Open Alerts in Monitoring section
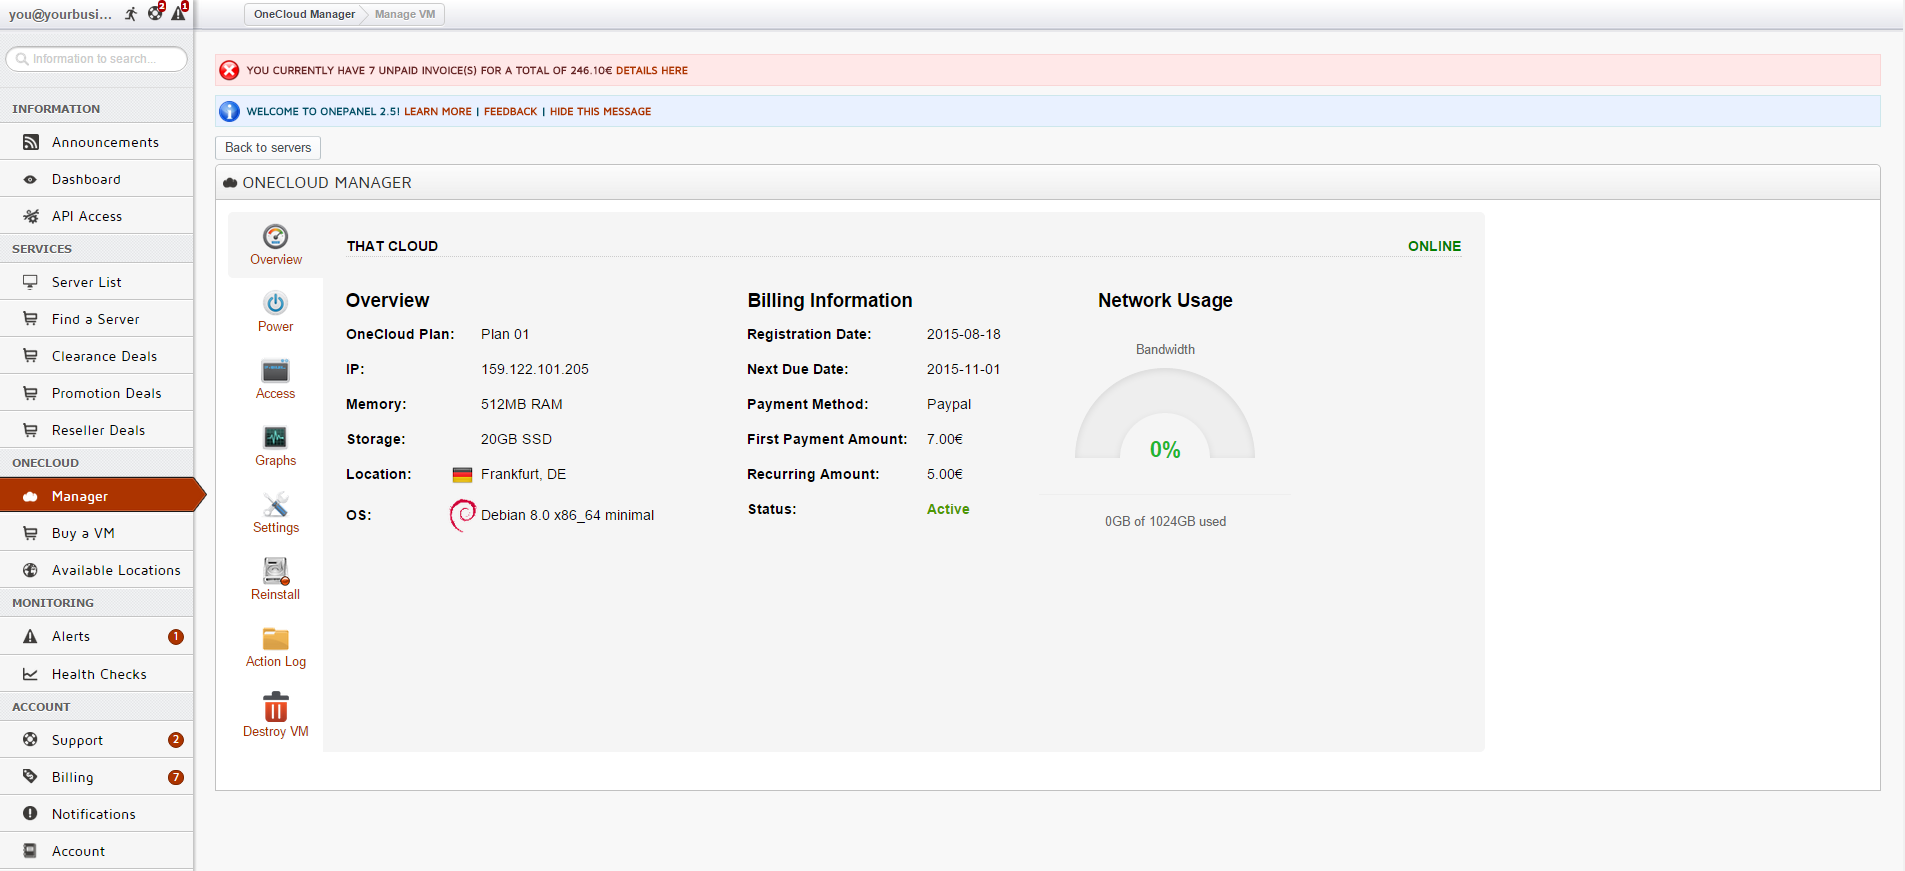1905x871 pixels. [71, 637]
